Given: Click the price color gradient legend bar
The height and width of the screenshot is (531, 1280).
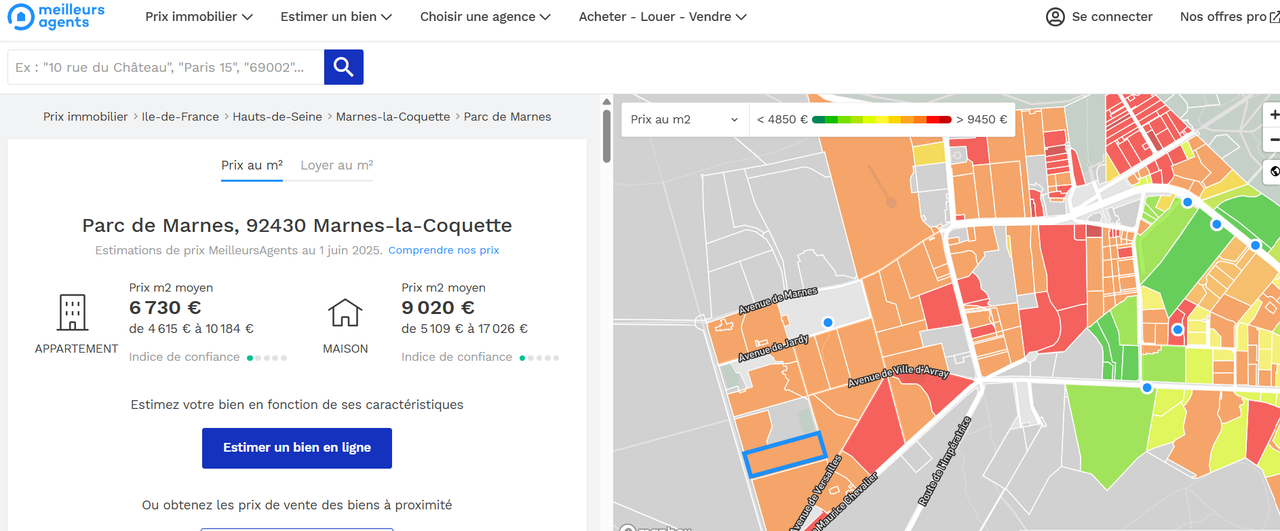Looking at the screenshot, I should click(x=881, y=119).
